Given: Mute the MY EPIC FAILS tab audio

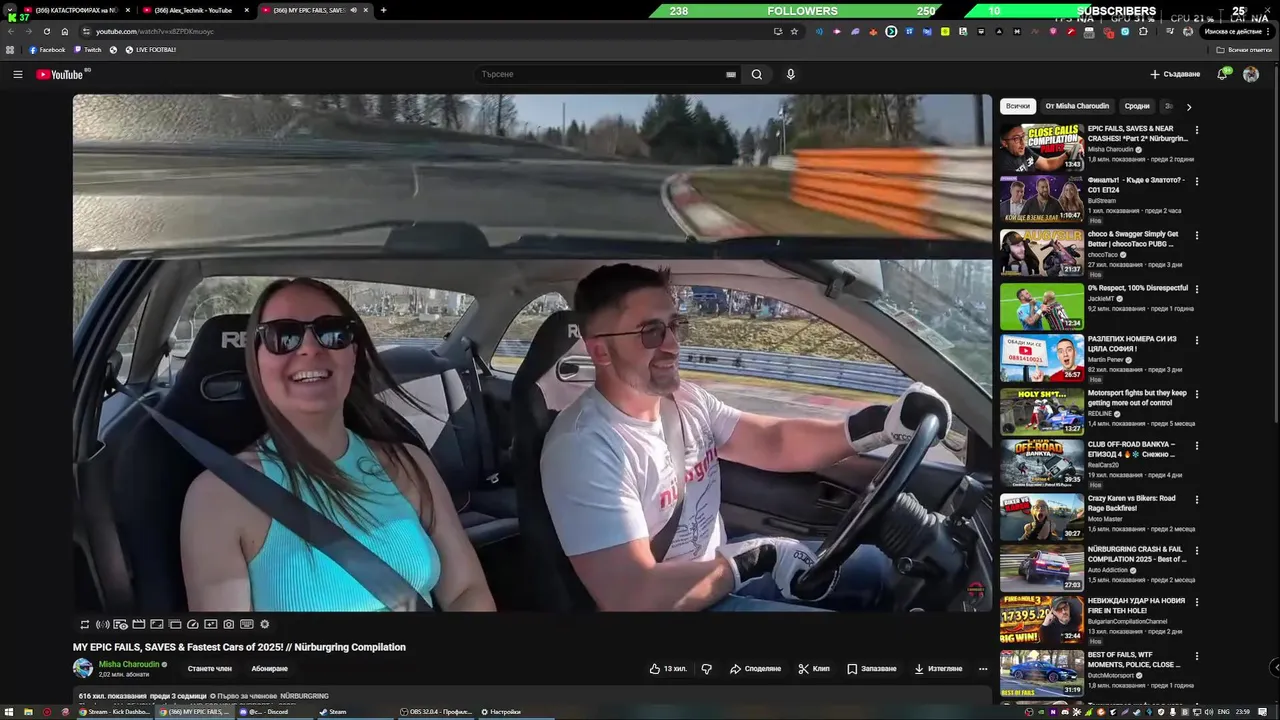Looking at the screenshot, I should click(353, 10).
